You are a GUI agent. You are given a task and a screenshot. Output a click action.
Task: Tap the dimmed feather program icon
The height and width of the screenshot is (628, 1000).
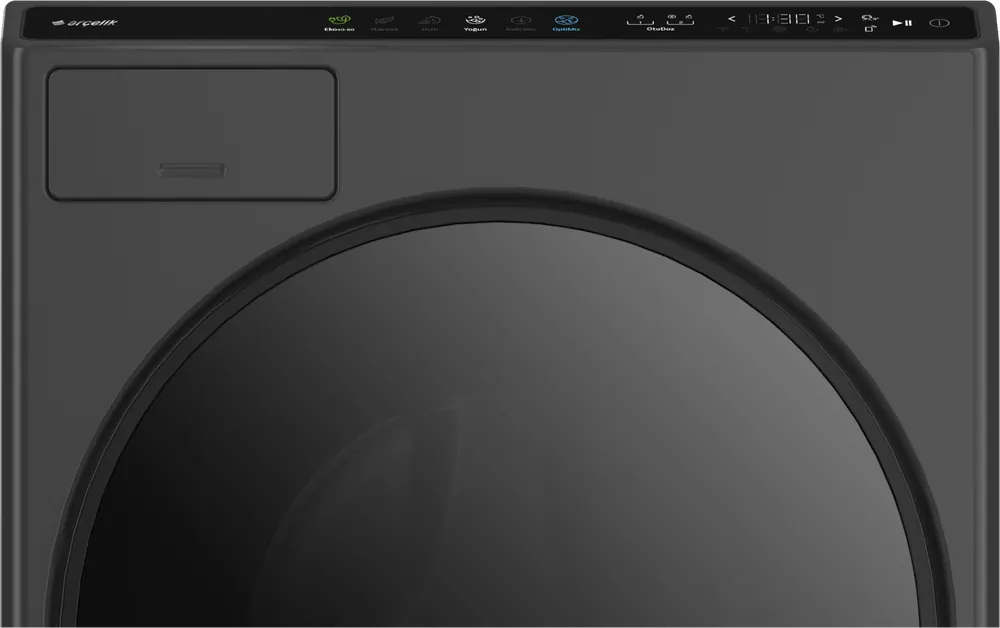coord(384,20)
